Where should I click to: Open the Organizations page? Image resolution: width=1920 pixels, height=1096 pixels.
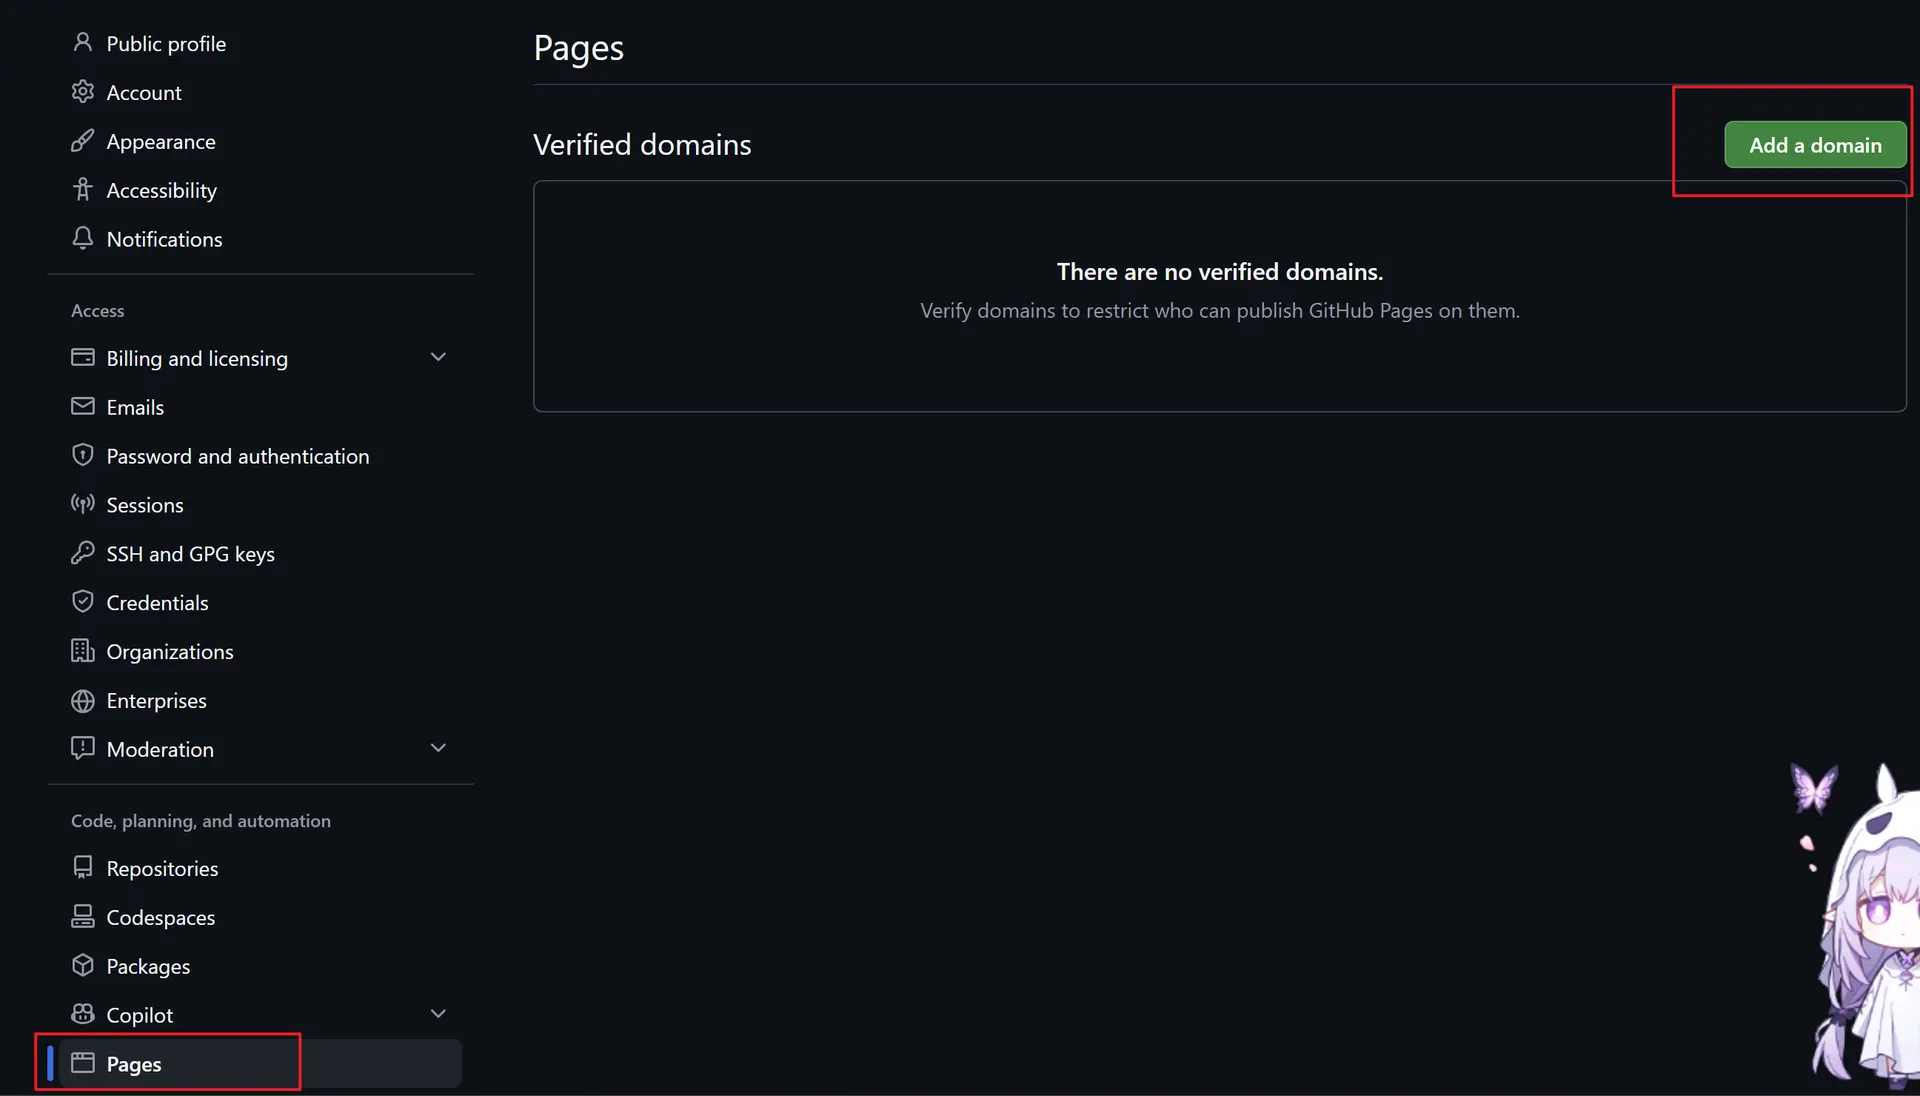pos(261,652)
